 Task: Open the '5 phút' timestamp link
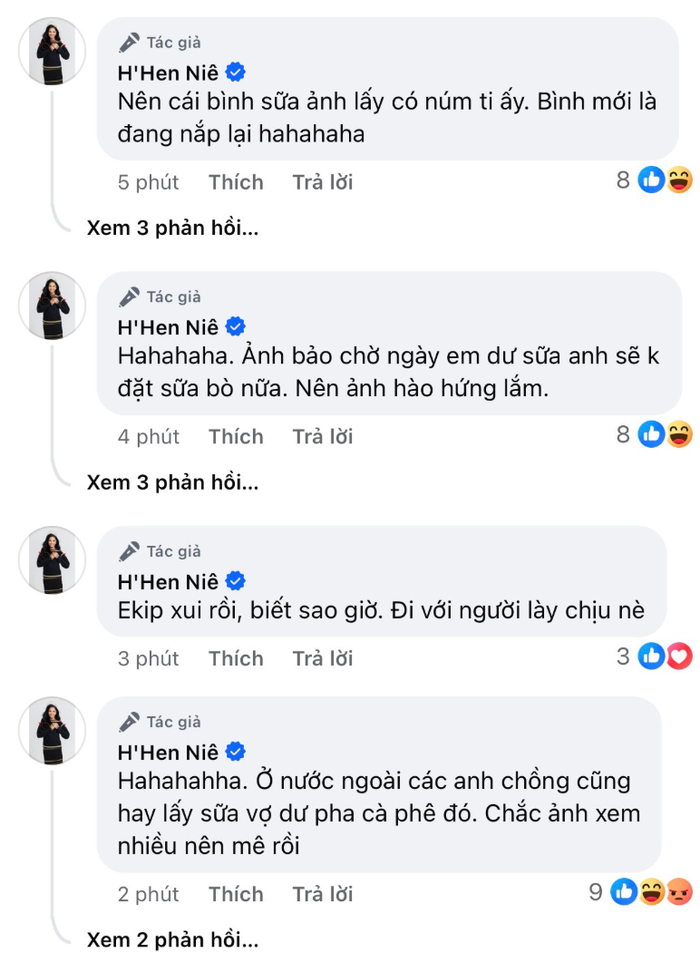click(148, 182)
